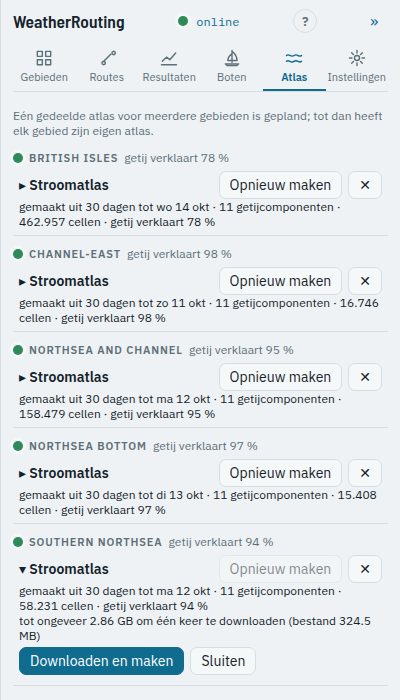Expand the British Isles Stroomatlas details
Image resolution: width=400 pixels, height=700 pixels.
64,185
